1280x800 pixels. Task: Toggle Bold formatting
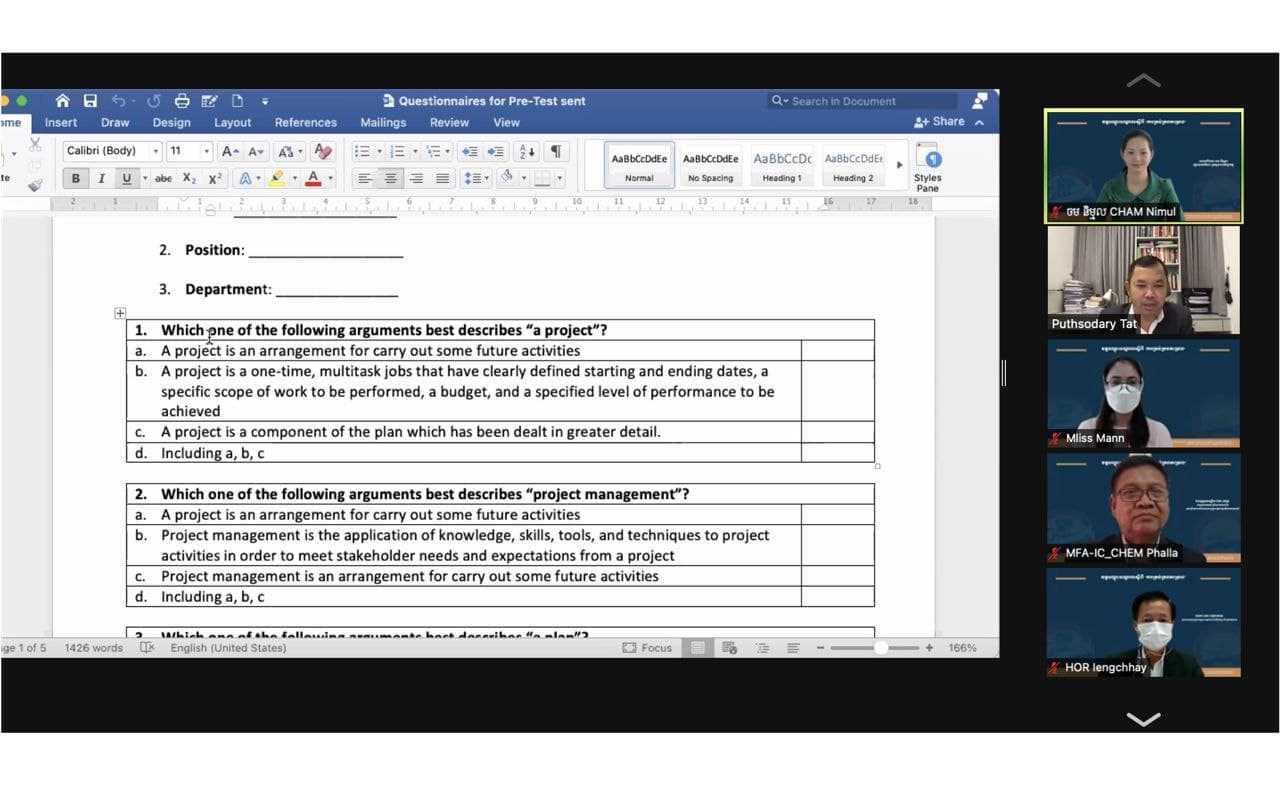[x=75, y=179]
